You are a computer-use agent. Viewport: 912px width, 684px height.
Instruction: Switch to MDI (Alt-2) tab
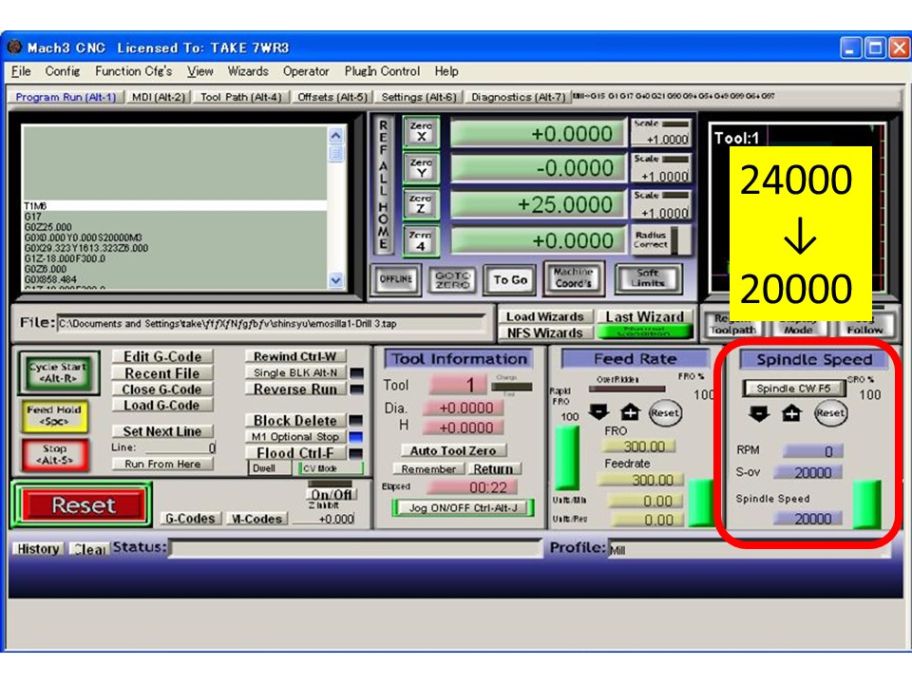click(x=158, y=97)
